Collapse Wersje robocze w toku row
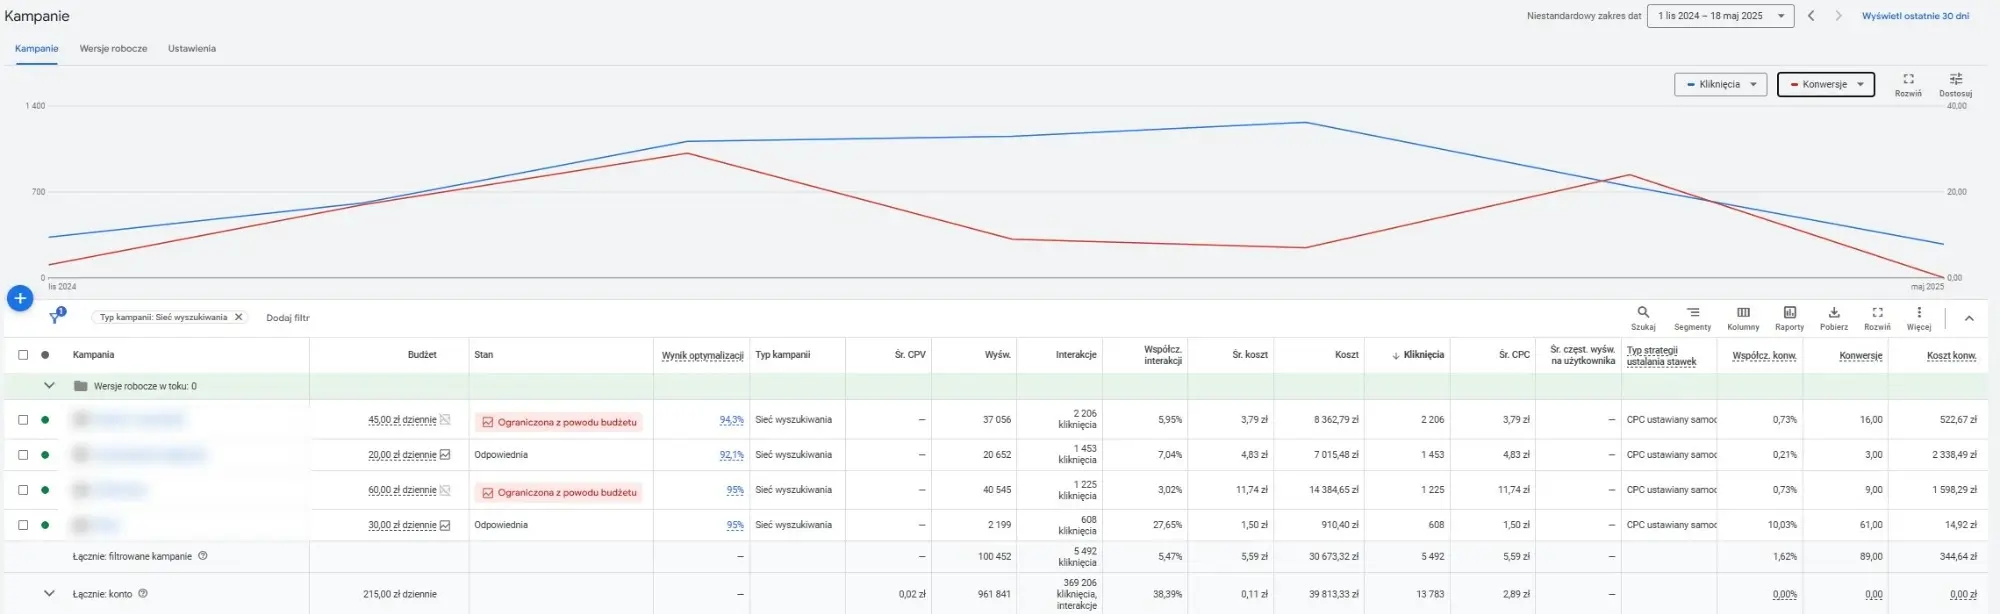2000x614 pixels. pyautogui.click(x=48, y=386)
